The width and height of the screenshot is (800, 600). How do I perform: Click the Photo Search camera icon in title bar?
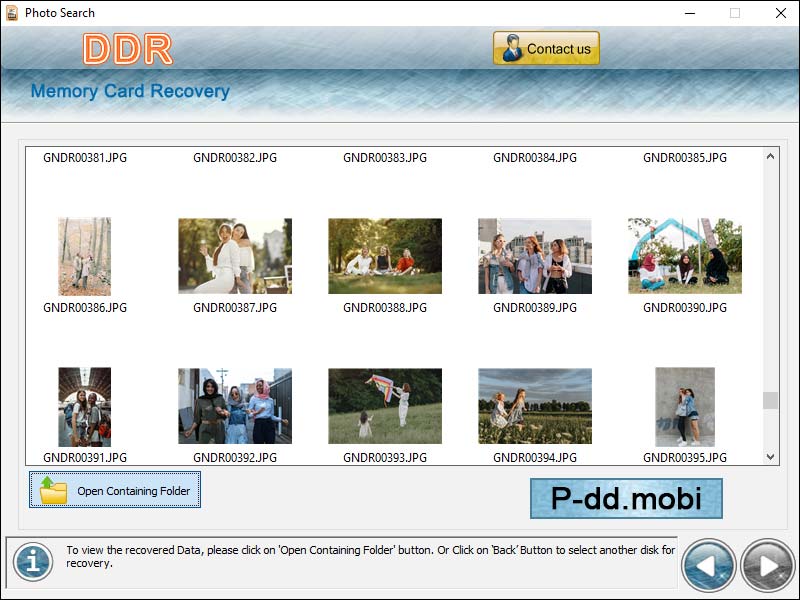14,13
